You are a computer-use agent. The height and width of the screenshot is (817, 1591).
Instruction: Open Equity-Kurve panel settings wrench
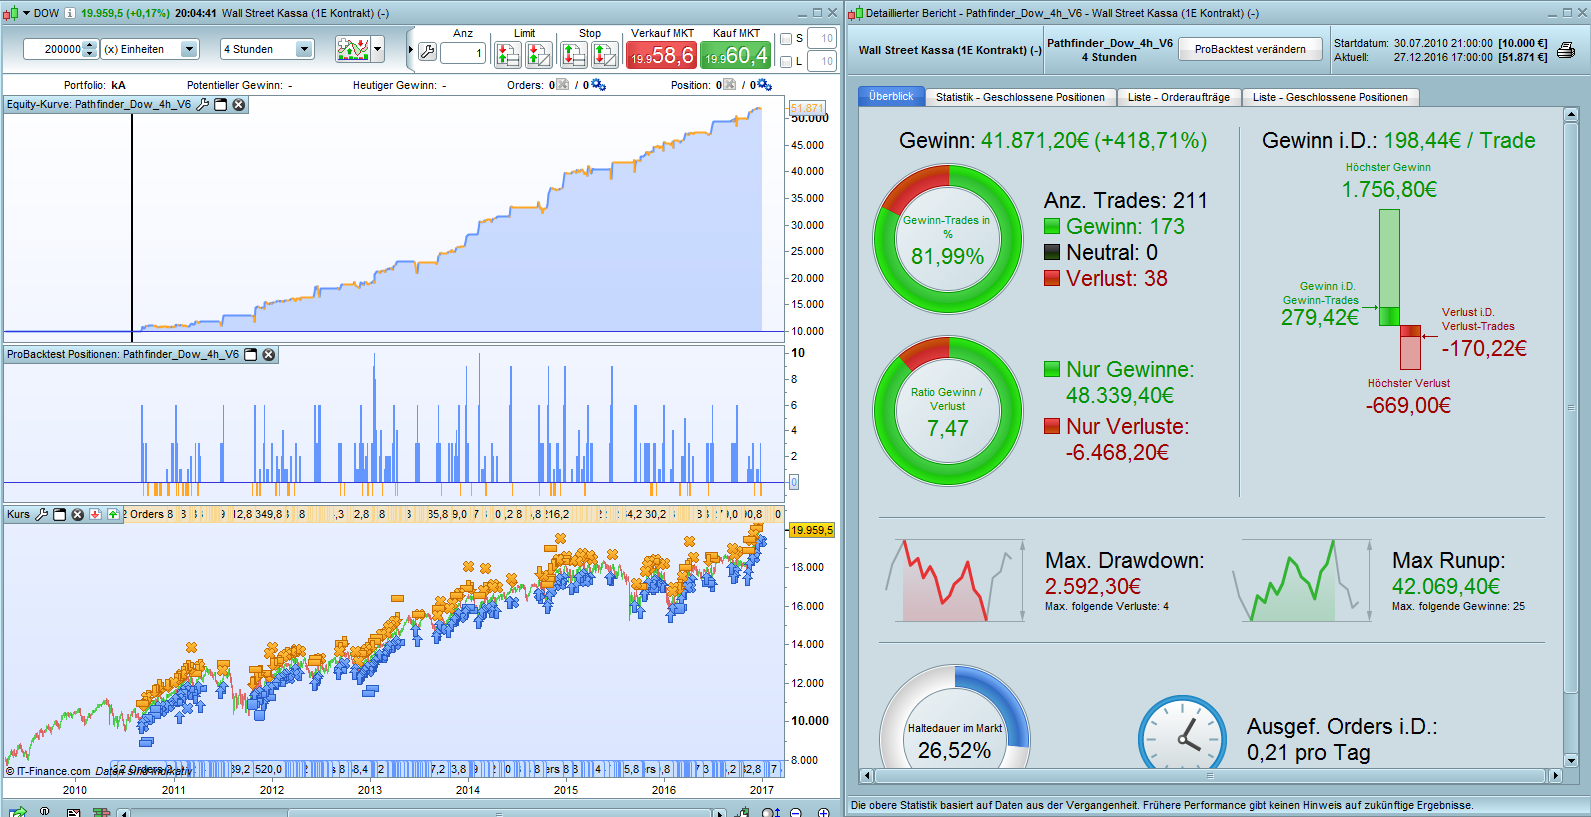tap(203, 104)
